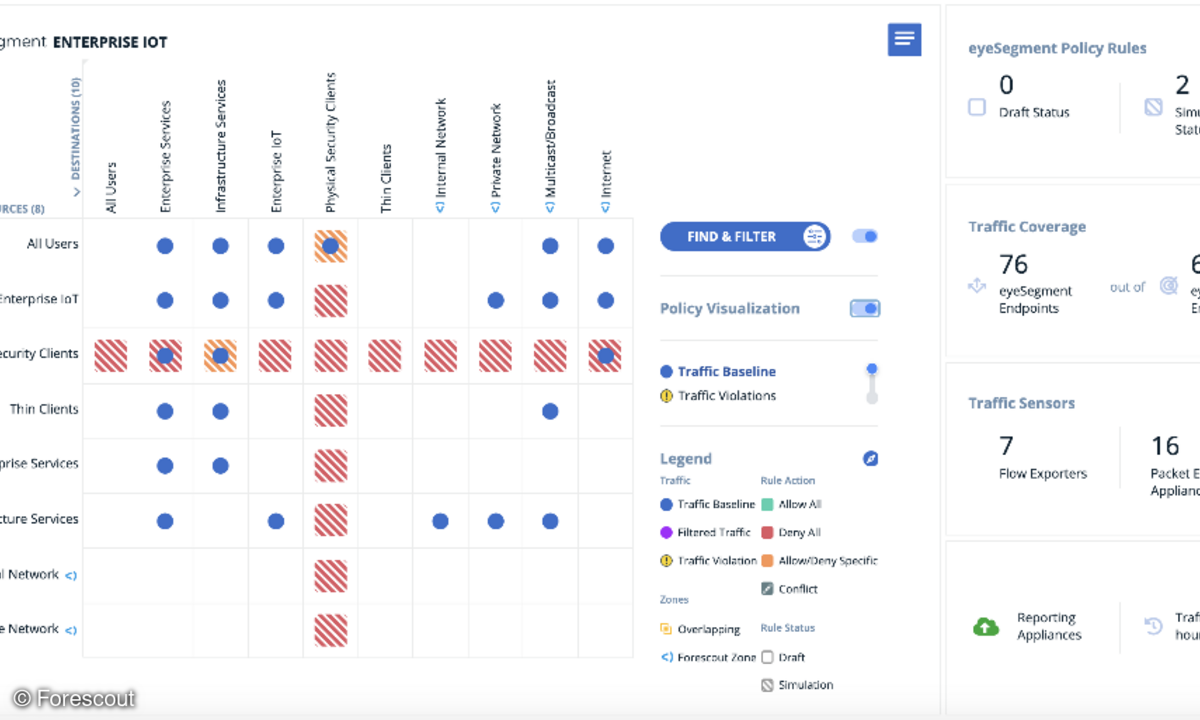The image size is (1200, 720).
Task: Select the Traffic Violations option
Action: tap(718, 396)
